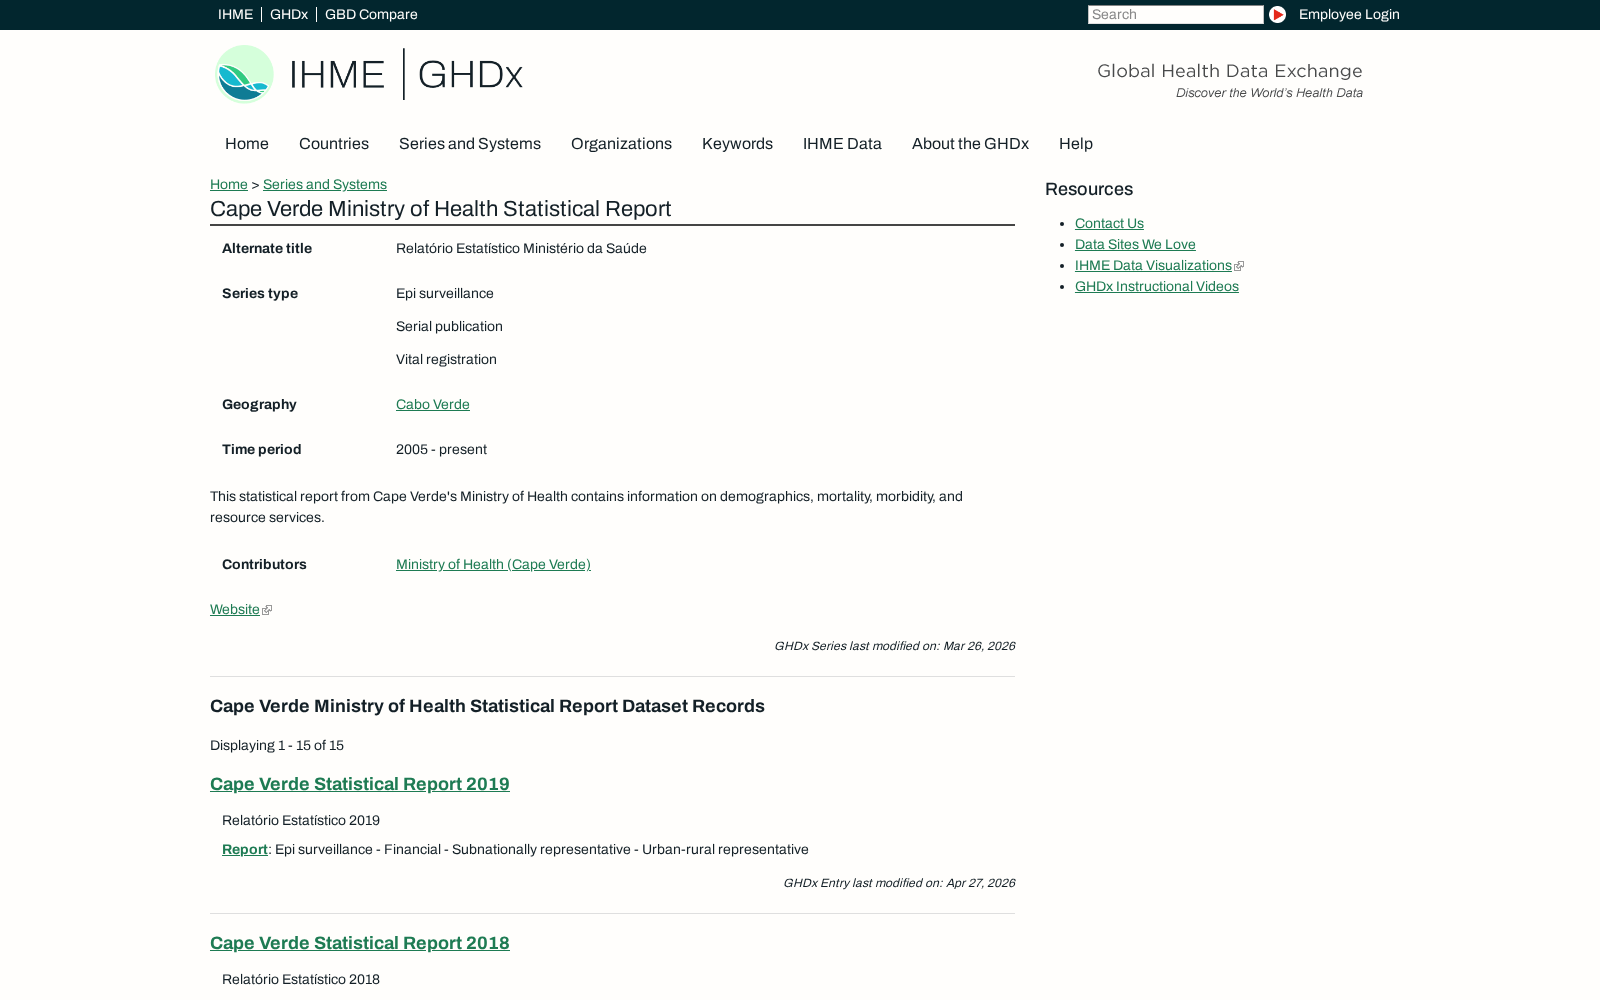1600x1000 pixels.
Task: Open Cape Verde Statistical Report 2018
Action: pos(360,943)
